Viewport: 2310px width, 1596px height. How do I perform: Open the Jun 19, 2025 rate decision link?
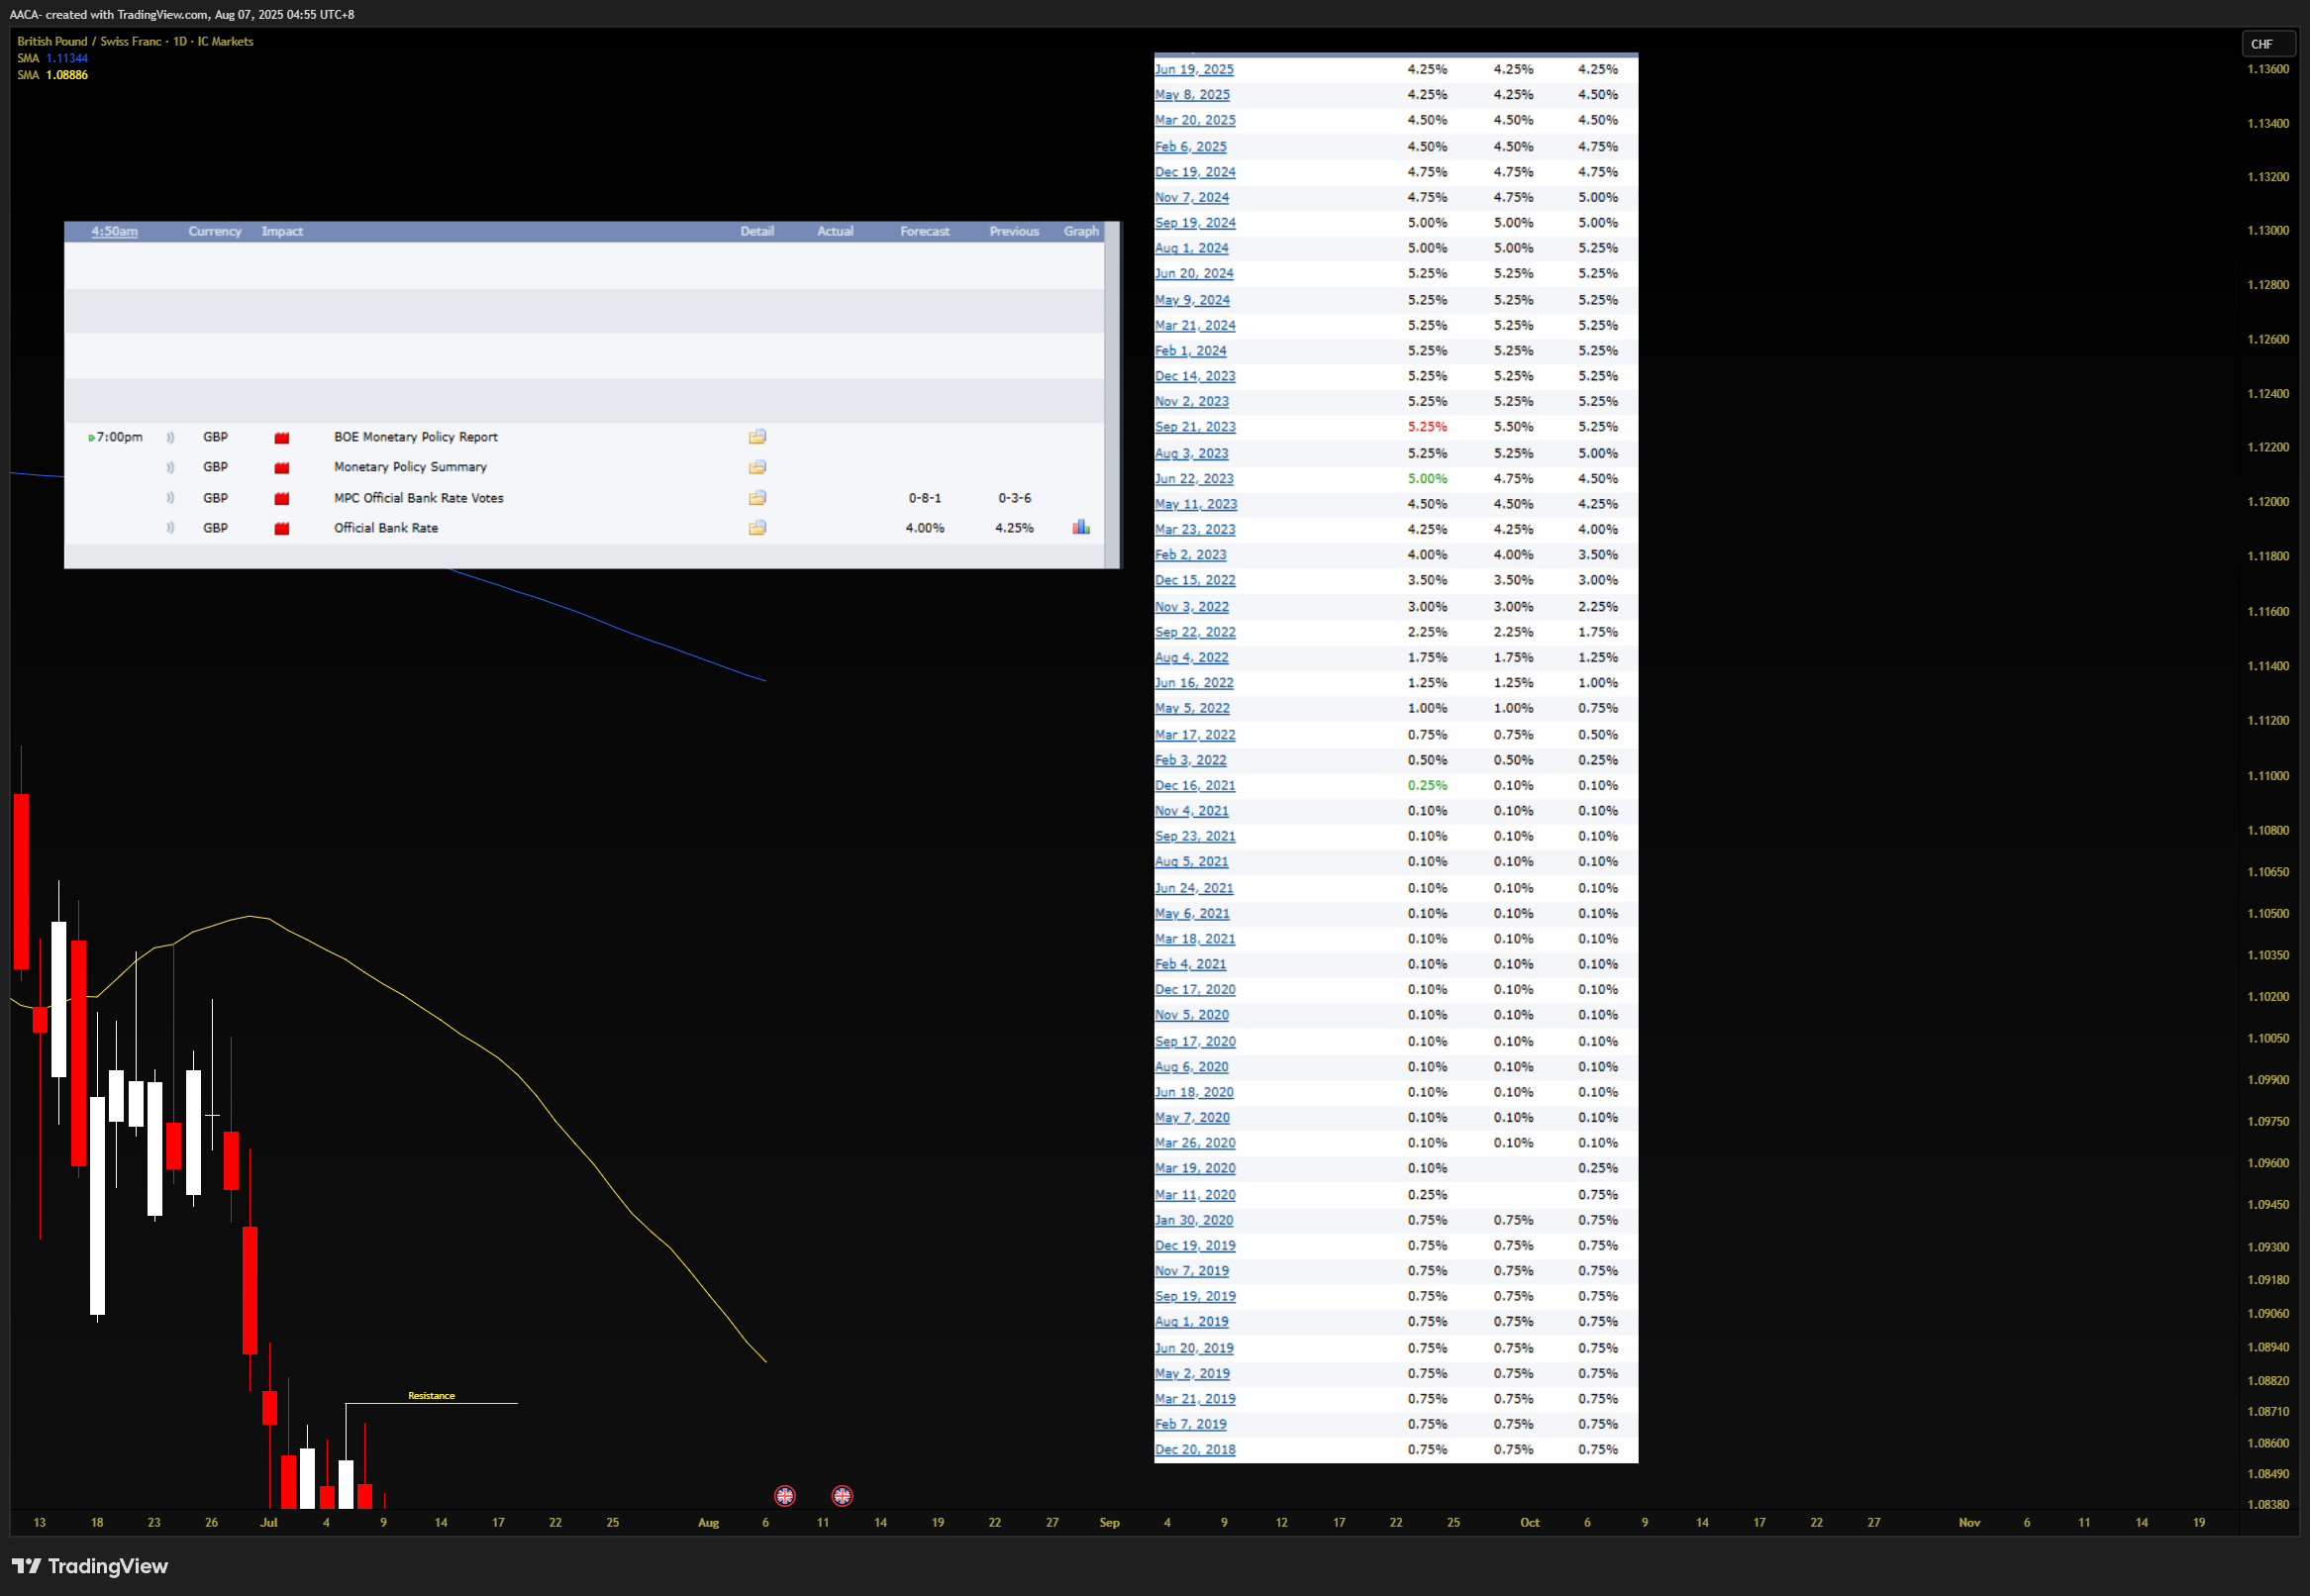coord(1194,69)
